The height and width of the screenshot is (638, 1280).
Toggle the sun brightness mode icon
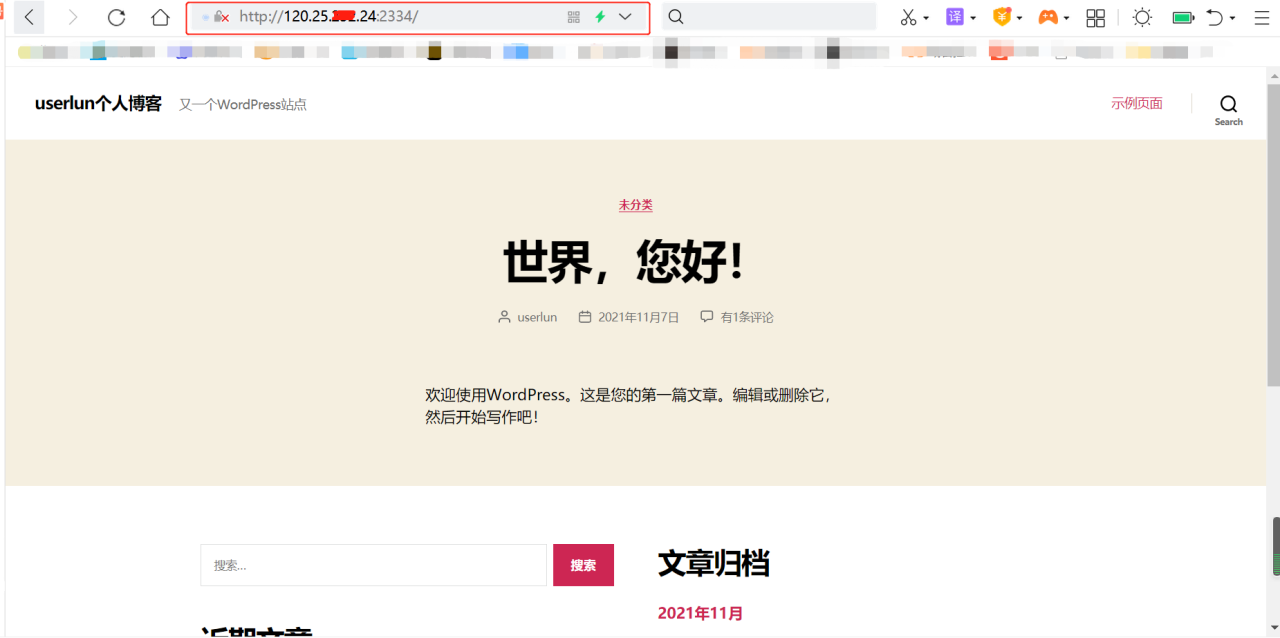(1142, 17)
